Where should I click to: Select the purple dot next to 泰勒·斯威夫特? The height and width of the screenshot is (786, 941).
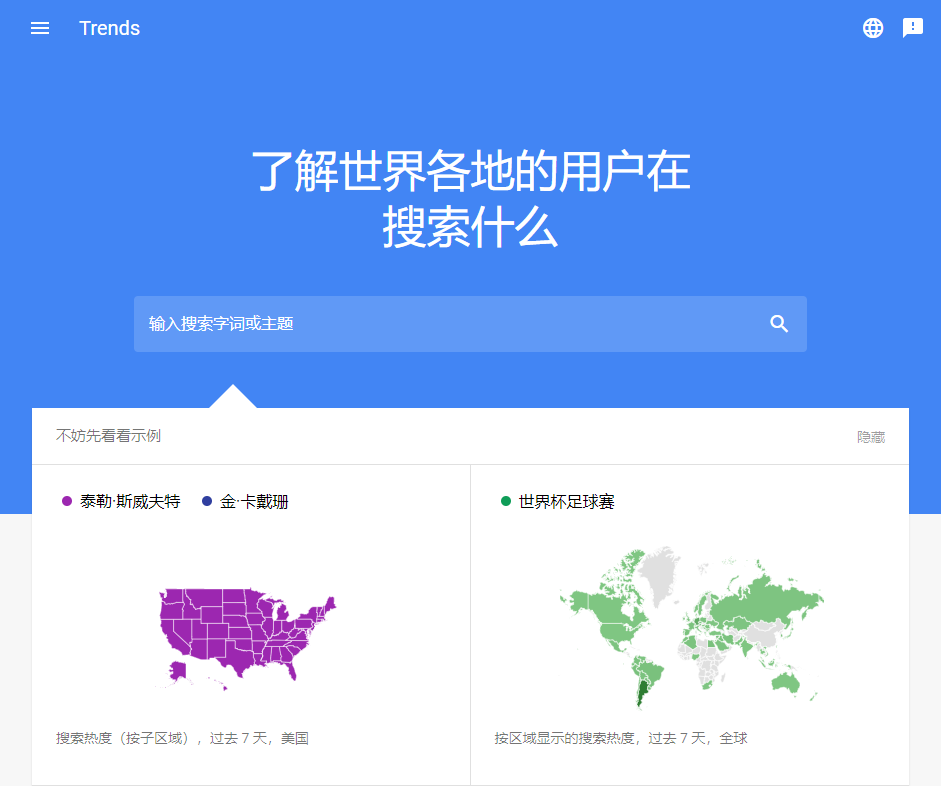[67, 500]
